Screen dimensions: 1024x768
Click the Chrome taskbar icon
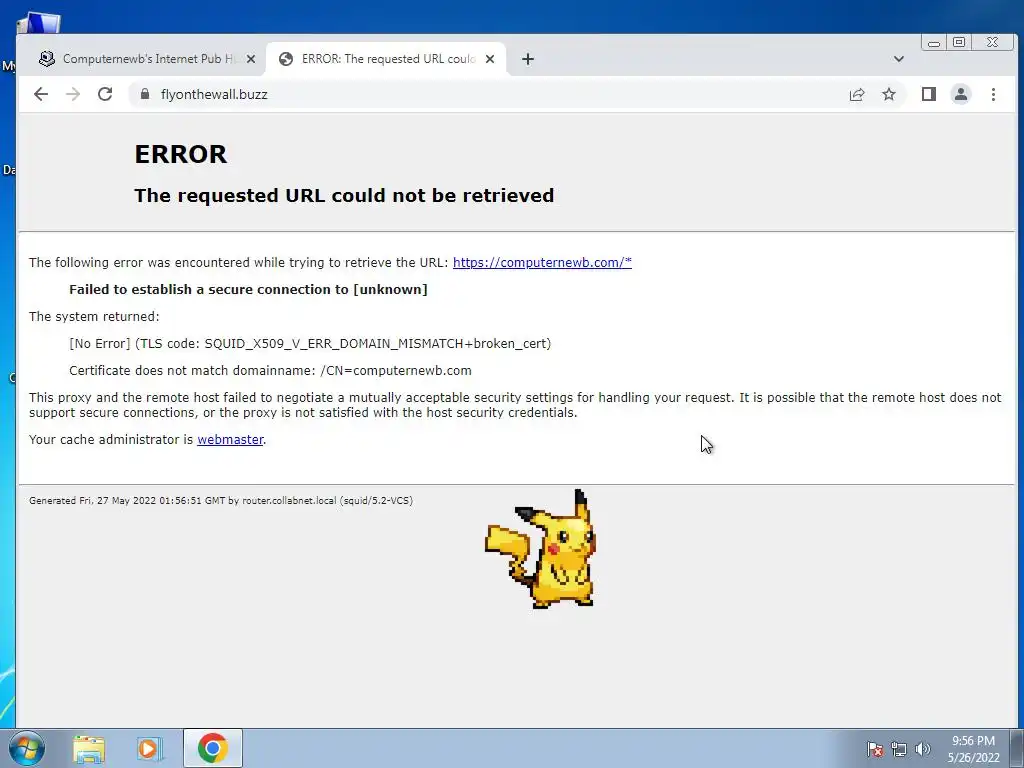tap(212, 748)
